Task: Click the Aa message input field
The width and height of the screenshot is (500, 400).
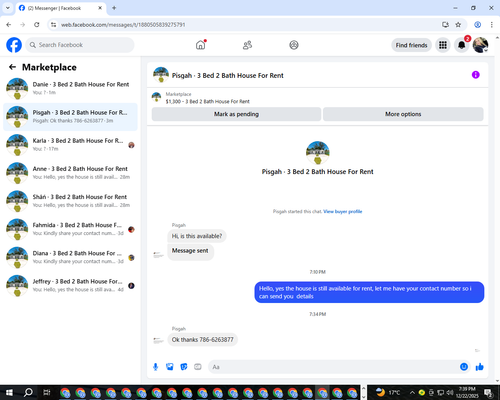Action: pyautogui.click(x=333, y=367)
